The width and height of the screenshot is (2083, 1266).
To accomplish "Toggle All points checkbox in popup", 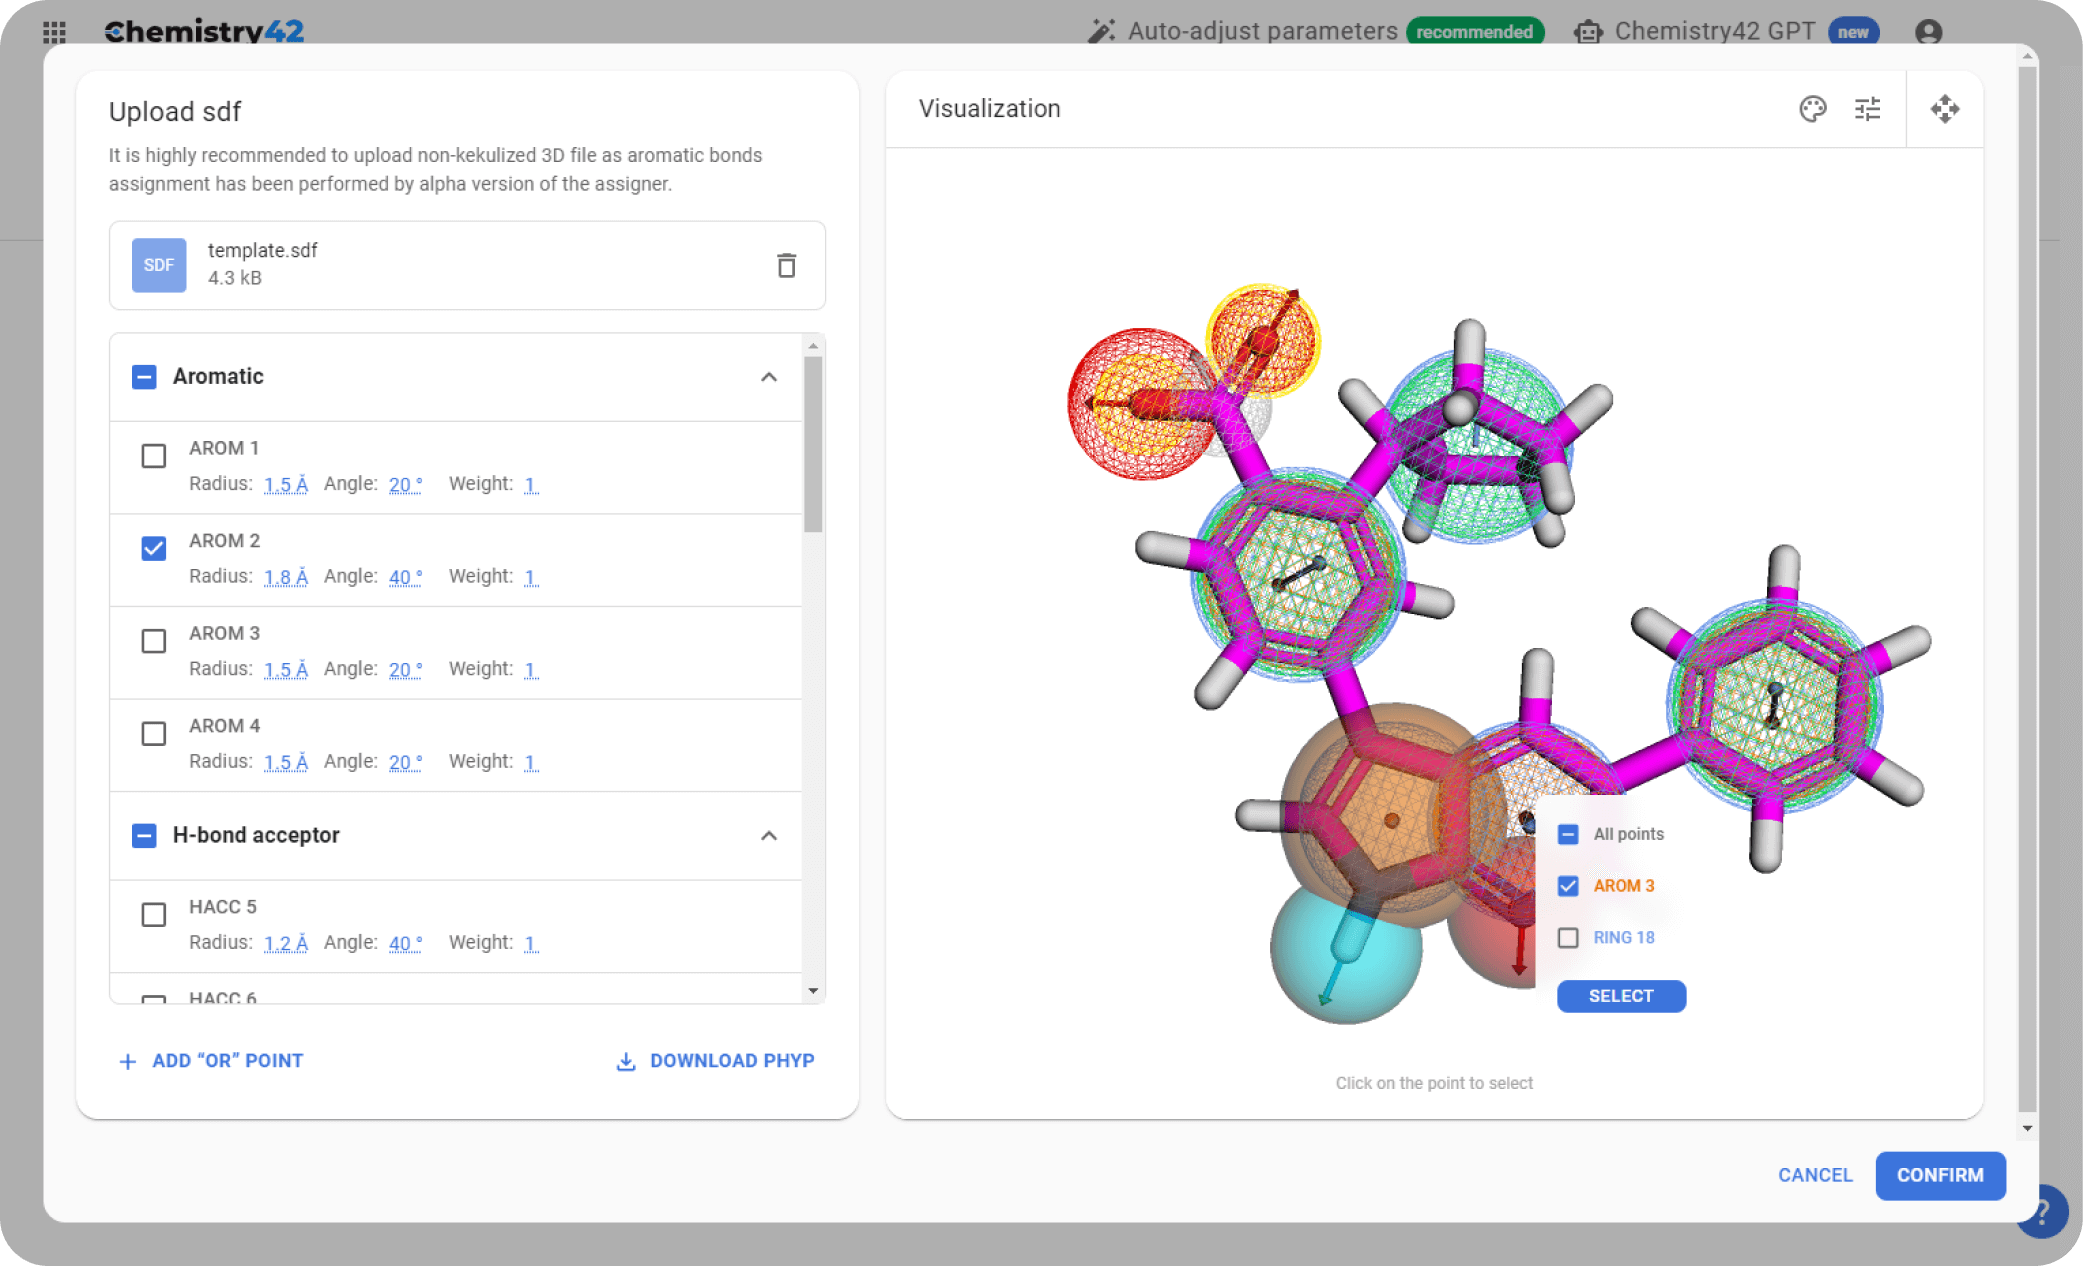I will (x=1568, y=834).
